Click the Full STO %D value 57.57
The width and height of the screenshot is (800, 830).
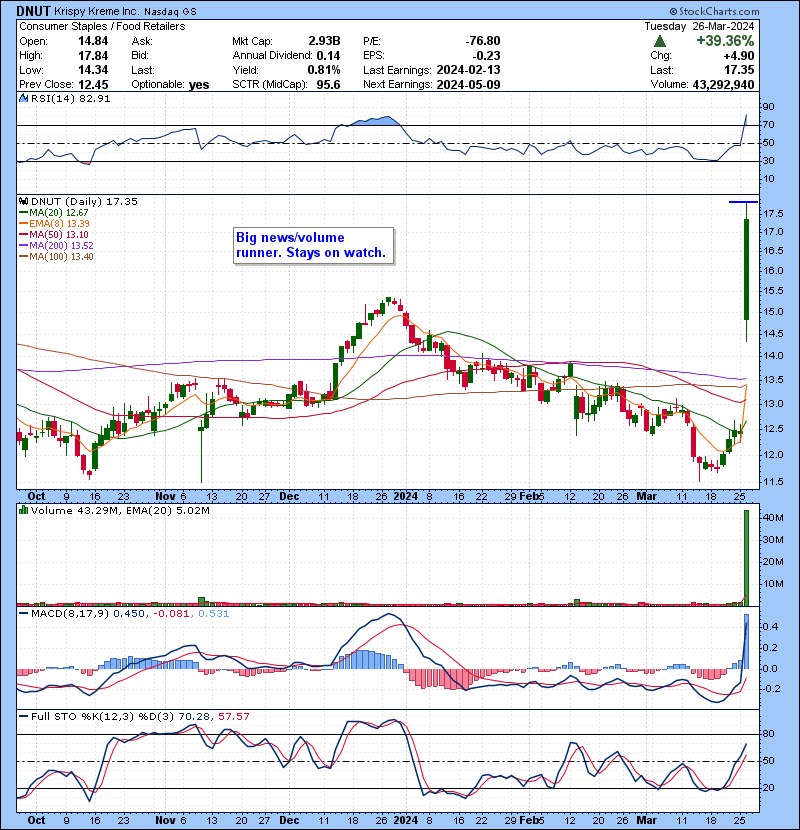coord(233,717)
